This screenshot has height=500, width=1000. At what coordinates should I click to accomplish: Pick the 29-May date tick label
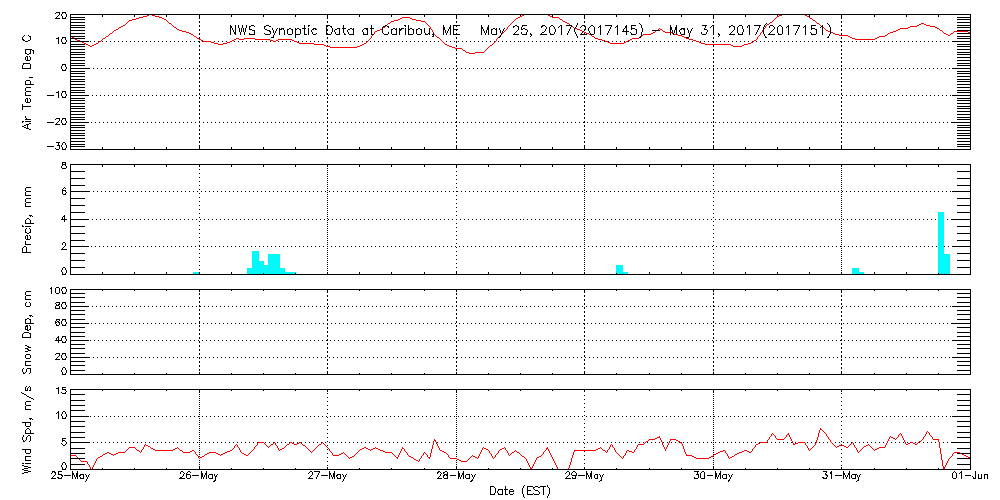click(x=585, y=477)
